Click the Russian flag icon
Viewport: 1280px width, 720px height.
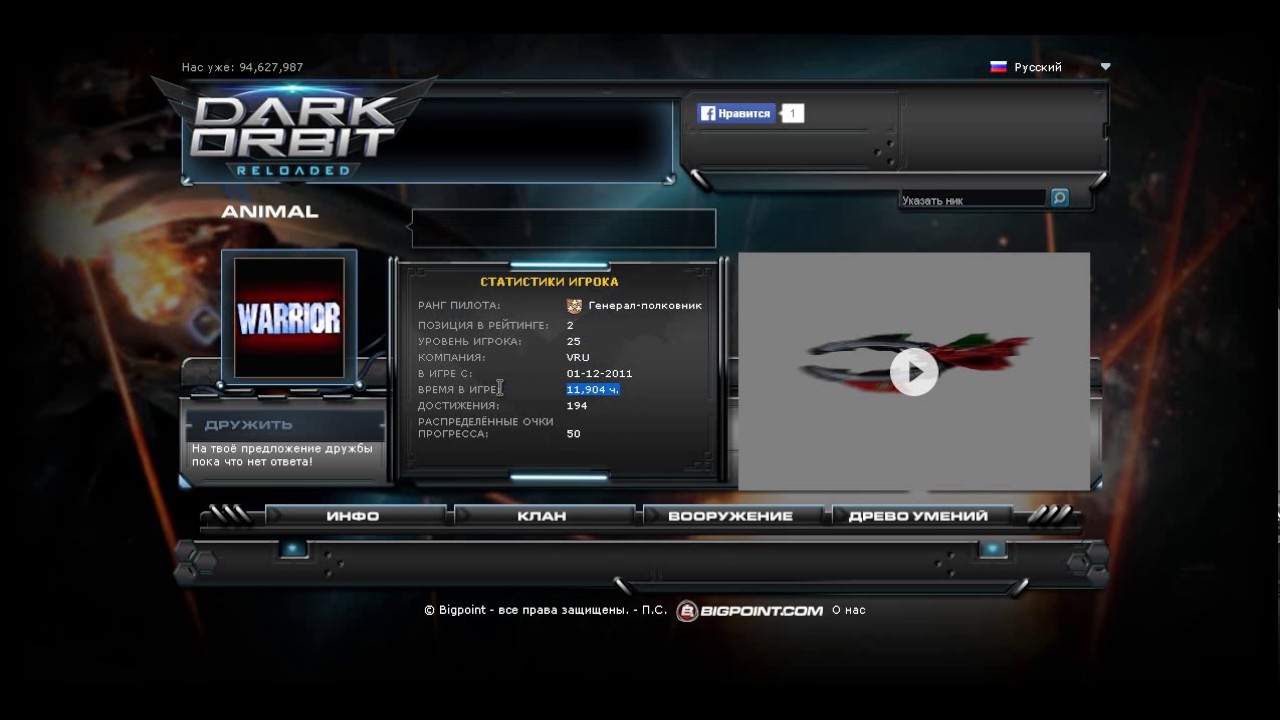[998, 67]
